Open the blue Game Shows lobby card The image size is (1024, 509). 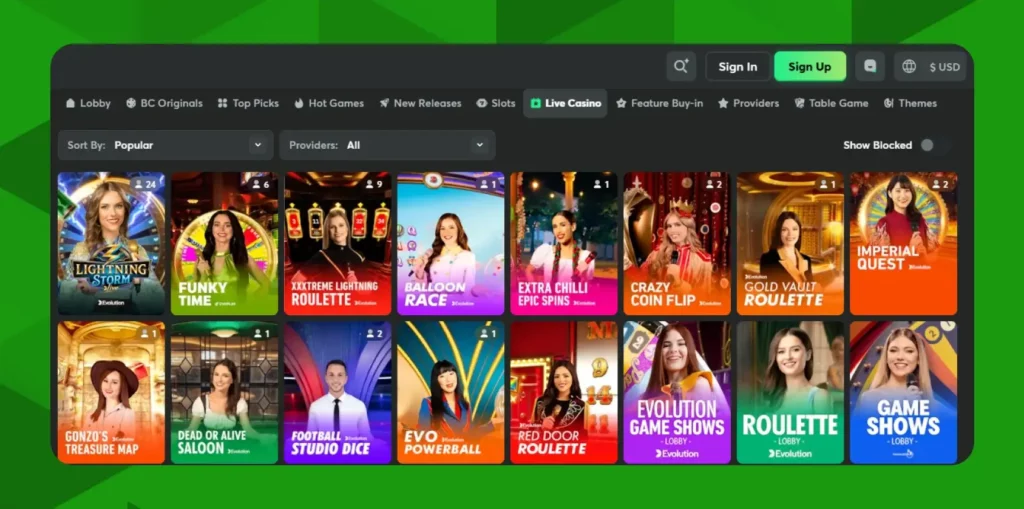click(x=904, y=392)
